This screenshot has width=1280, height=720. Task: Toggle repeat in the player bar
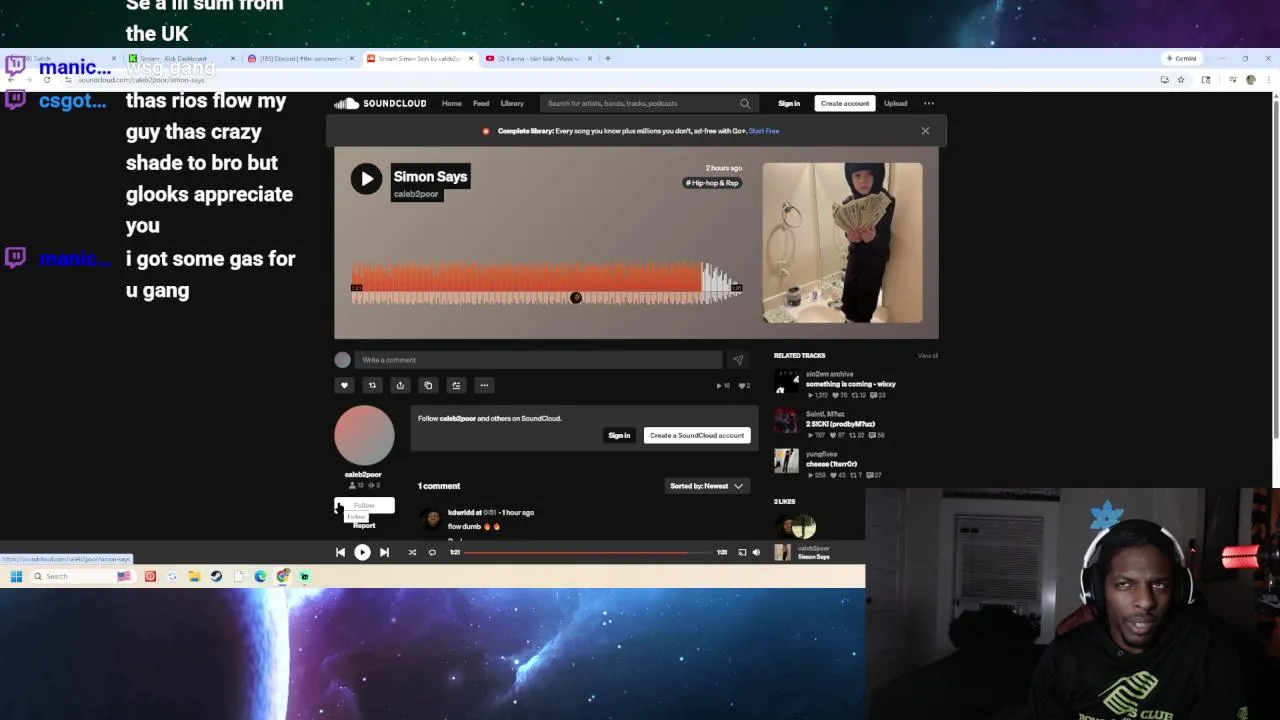click(432, 552)
